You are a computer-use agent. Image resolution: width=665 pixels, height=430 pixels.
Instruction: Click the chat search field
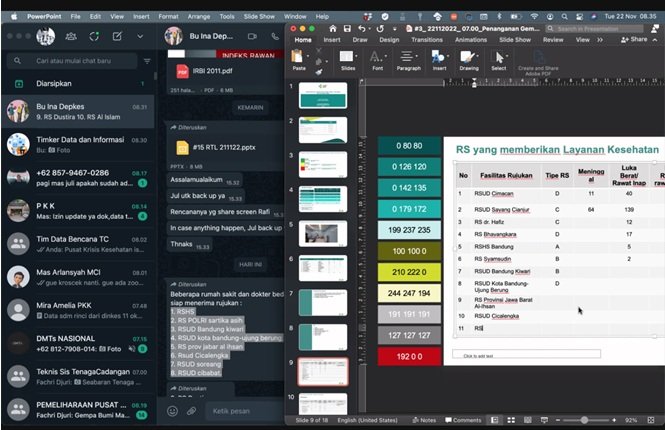tap(80, 61)
